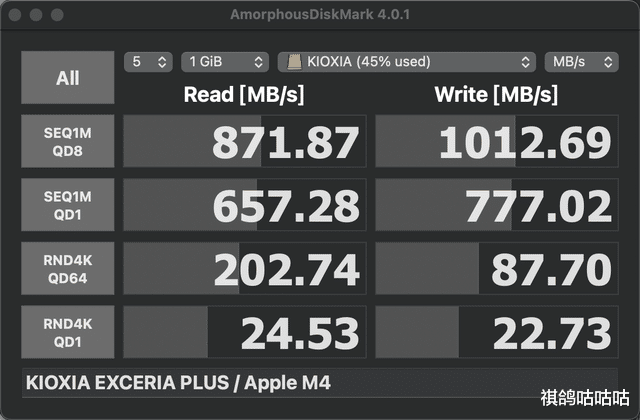Open the MB/s unit dropdown
Viewport: 640px width, 420px height.
[x=582, y=62]
